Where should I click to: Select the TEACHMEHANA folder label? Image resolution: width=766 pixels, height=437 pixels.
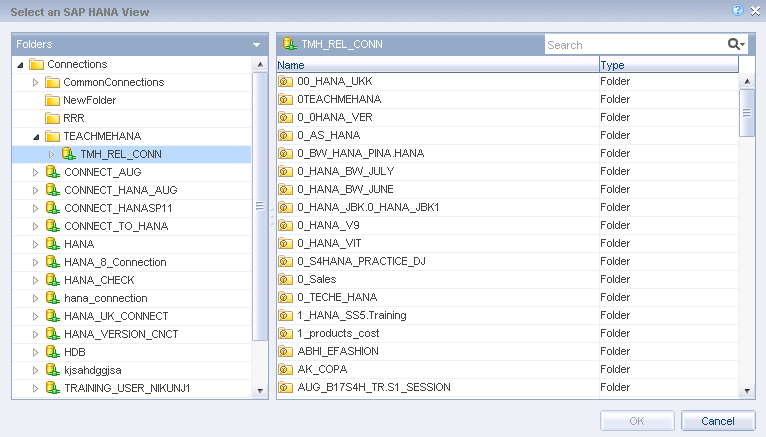(x=102, y=136)
